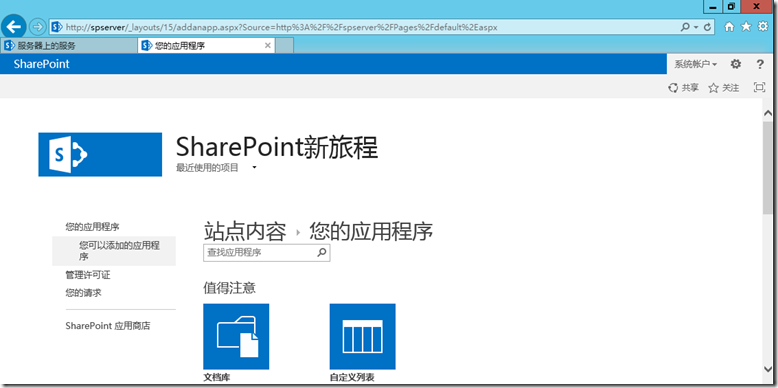Open 管理许可证 in left navigation
The height and width of the screenshot is (388, 778).
tap(88, 275)
